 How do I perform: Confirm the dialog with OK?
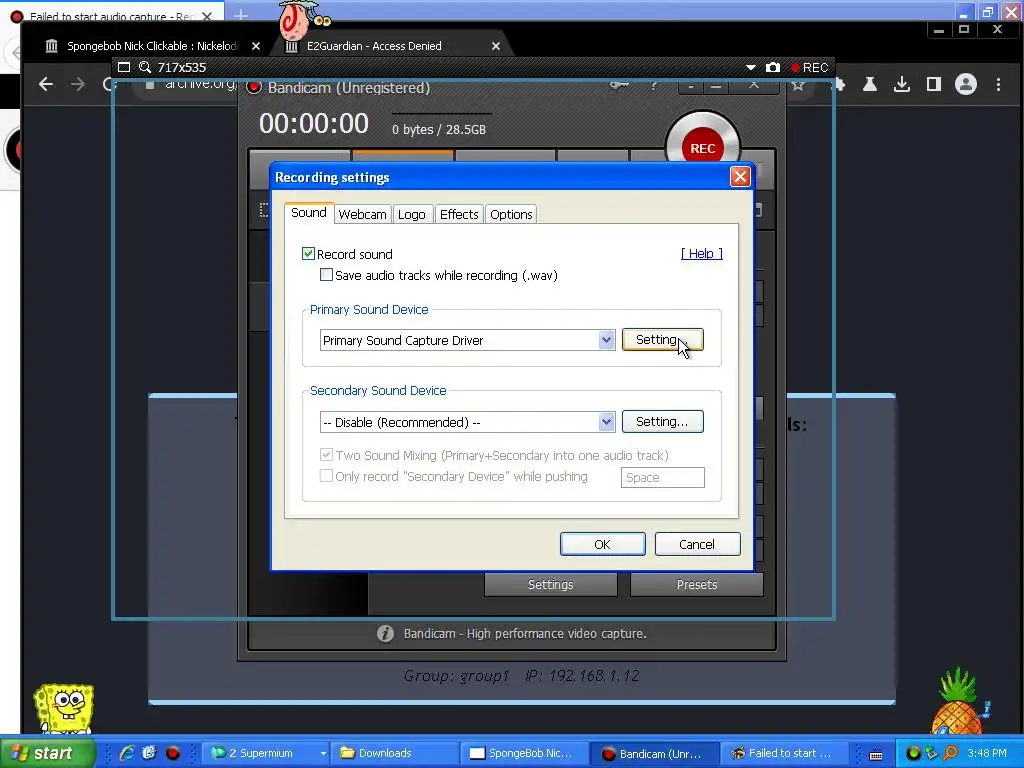pos(602,544)
